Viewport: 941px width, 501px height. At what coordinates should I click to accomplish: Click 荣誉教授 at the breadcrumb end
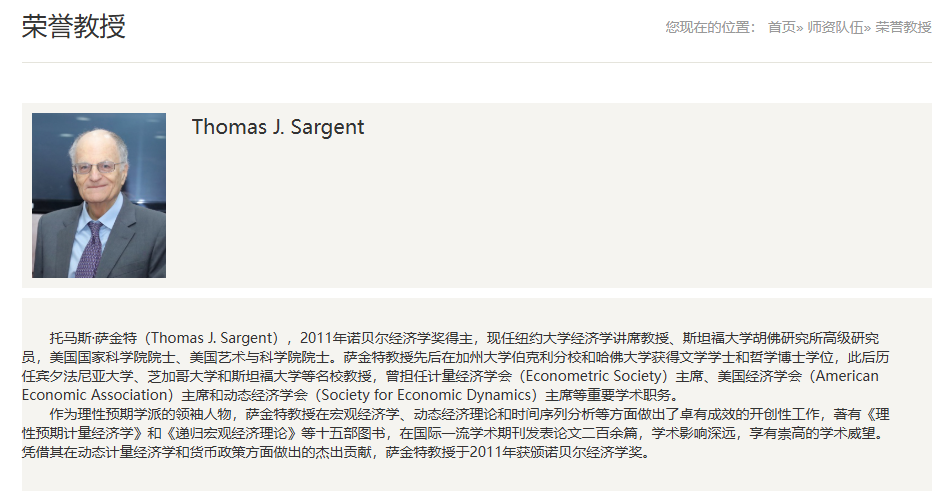tap(903, 27)
